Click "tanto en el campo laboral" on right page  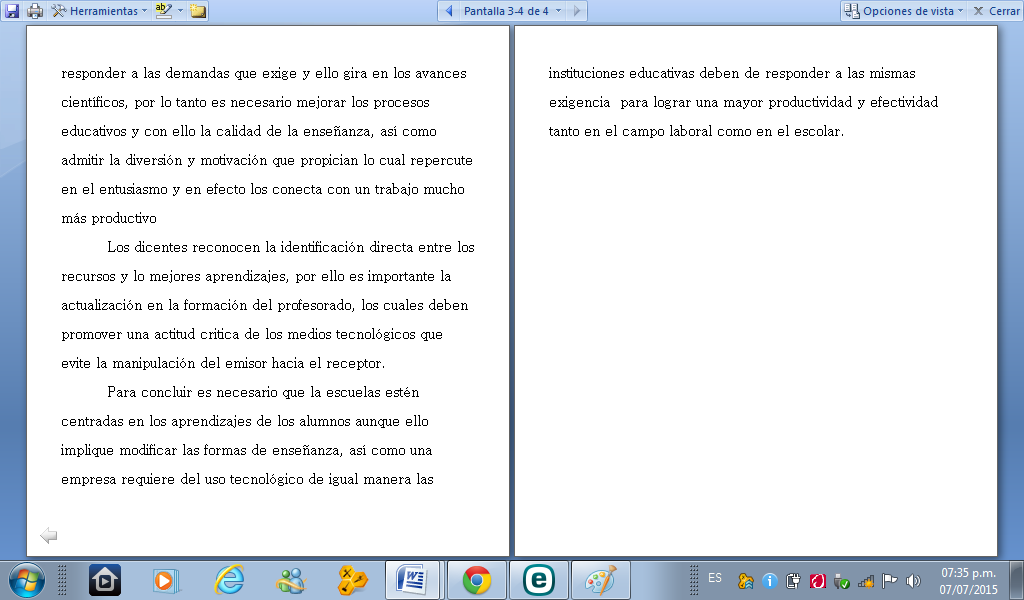tap(631, 131)
